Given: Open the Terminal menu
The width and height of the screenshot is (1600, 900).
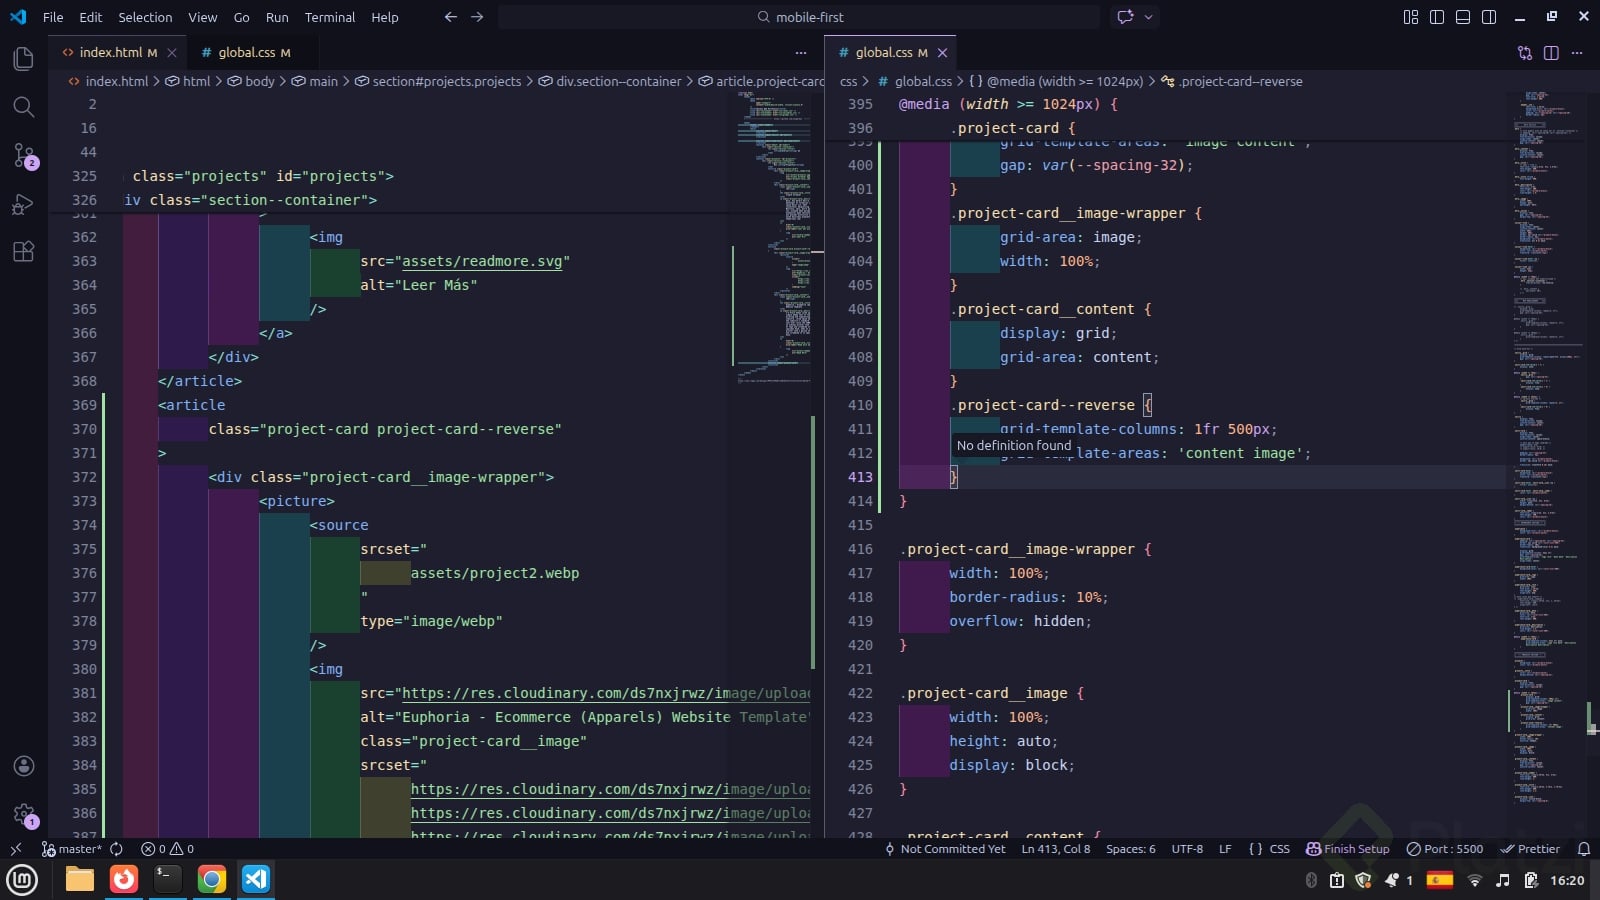Looking at the screenshot, I should tap(329, 17).
